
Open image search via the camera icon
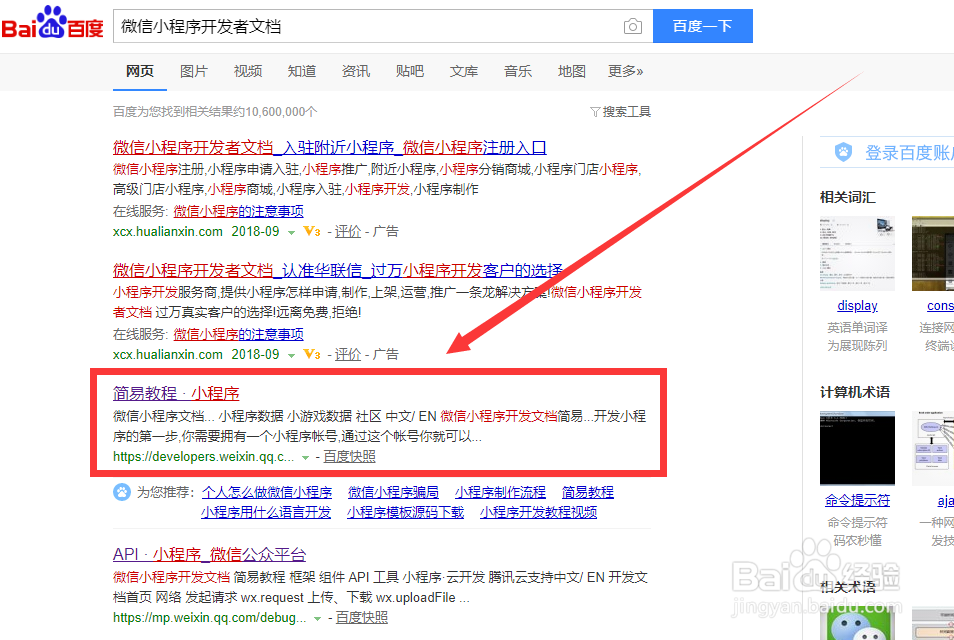[x=632, y=26]
